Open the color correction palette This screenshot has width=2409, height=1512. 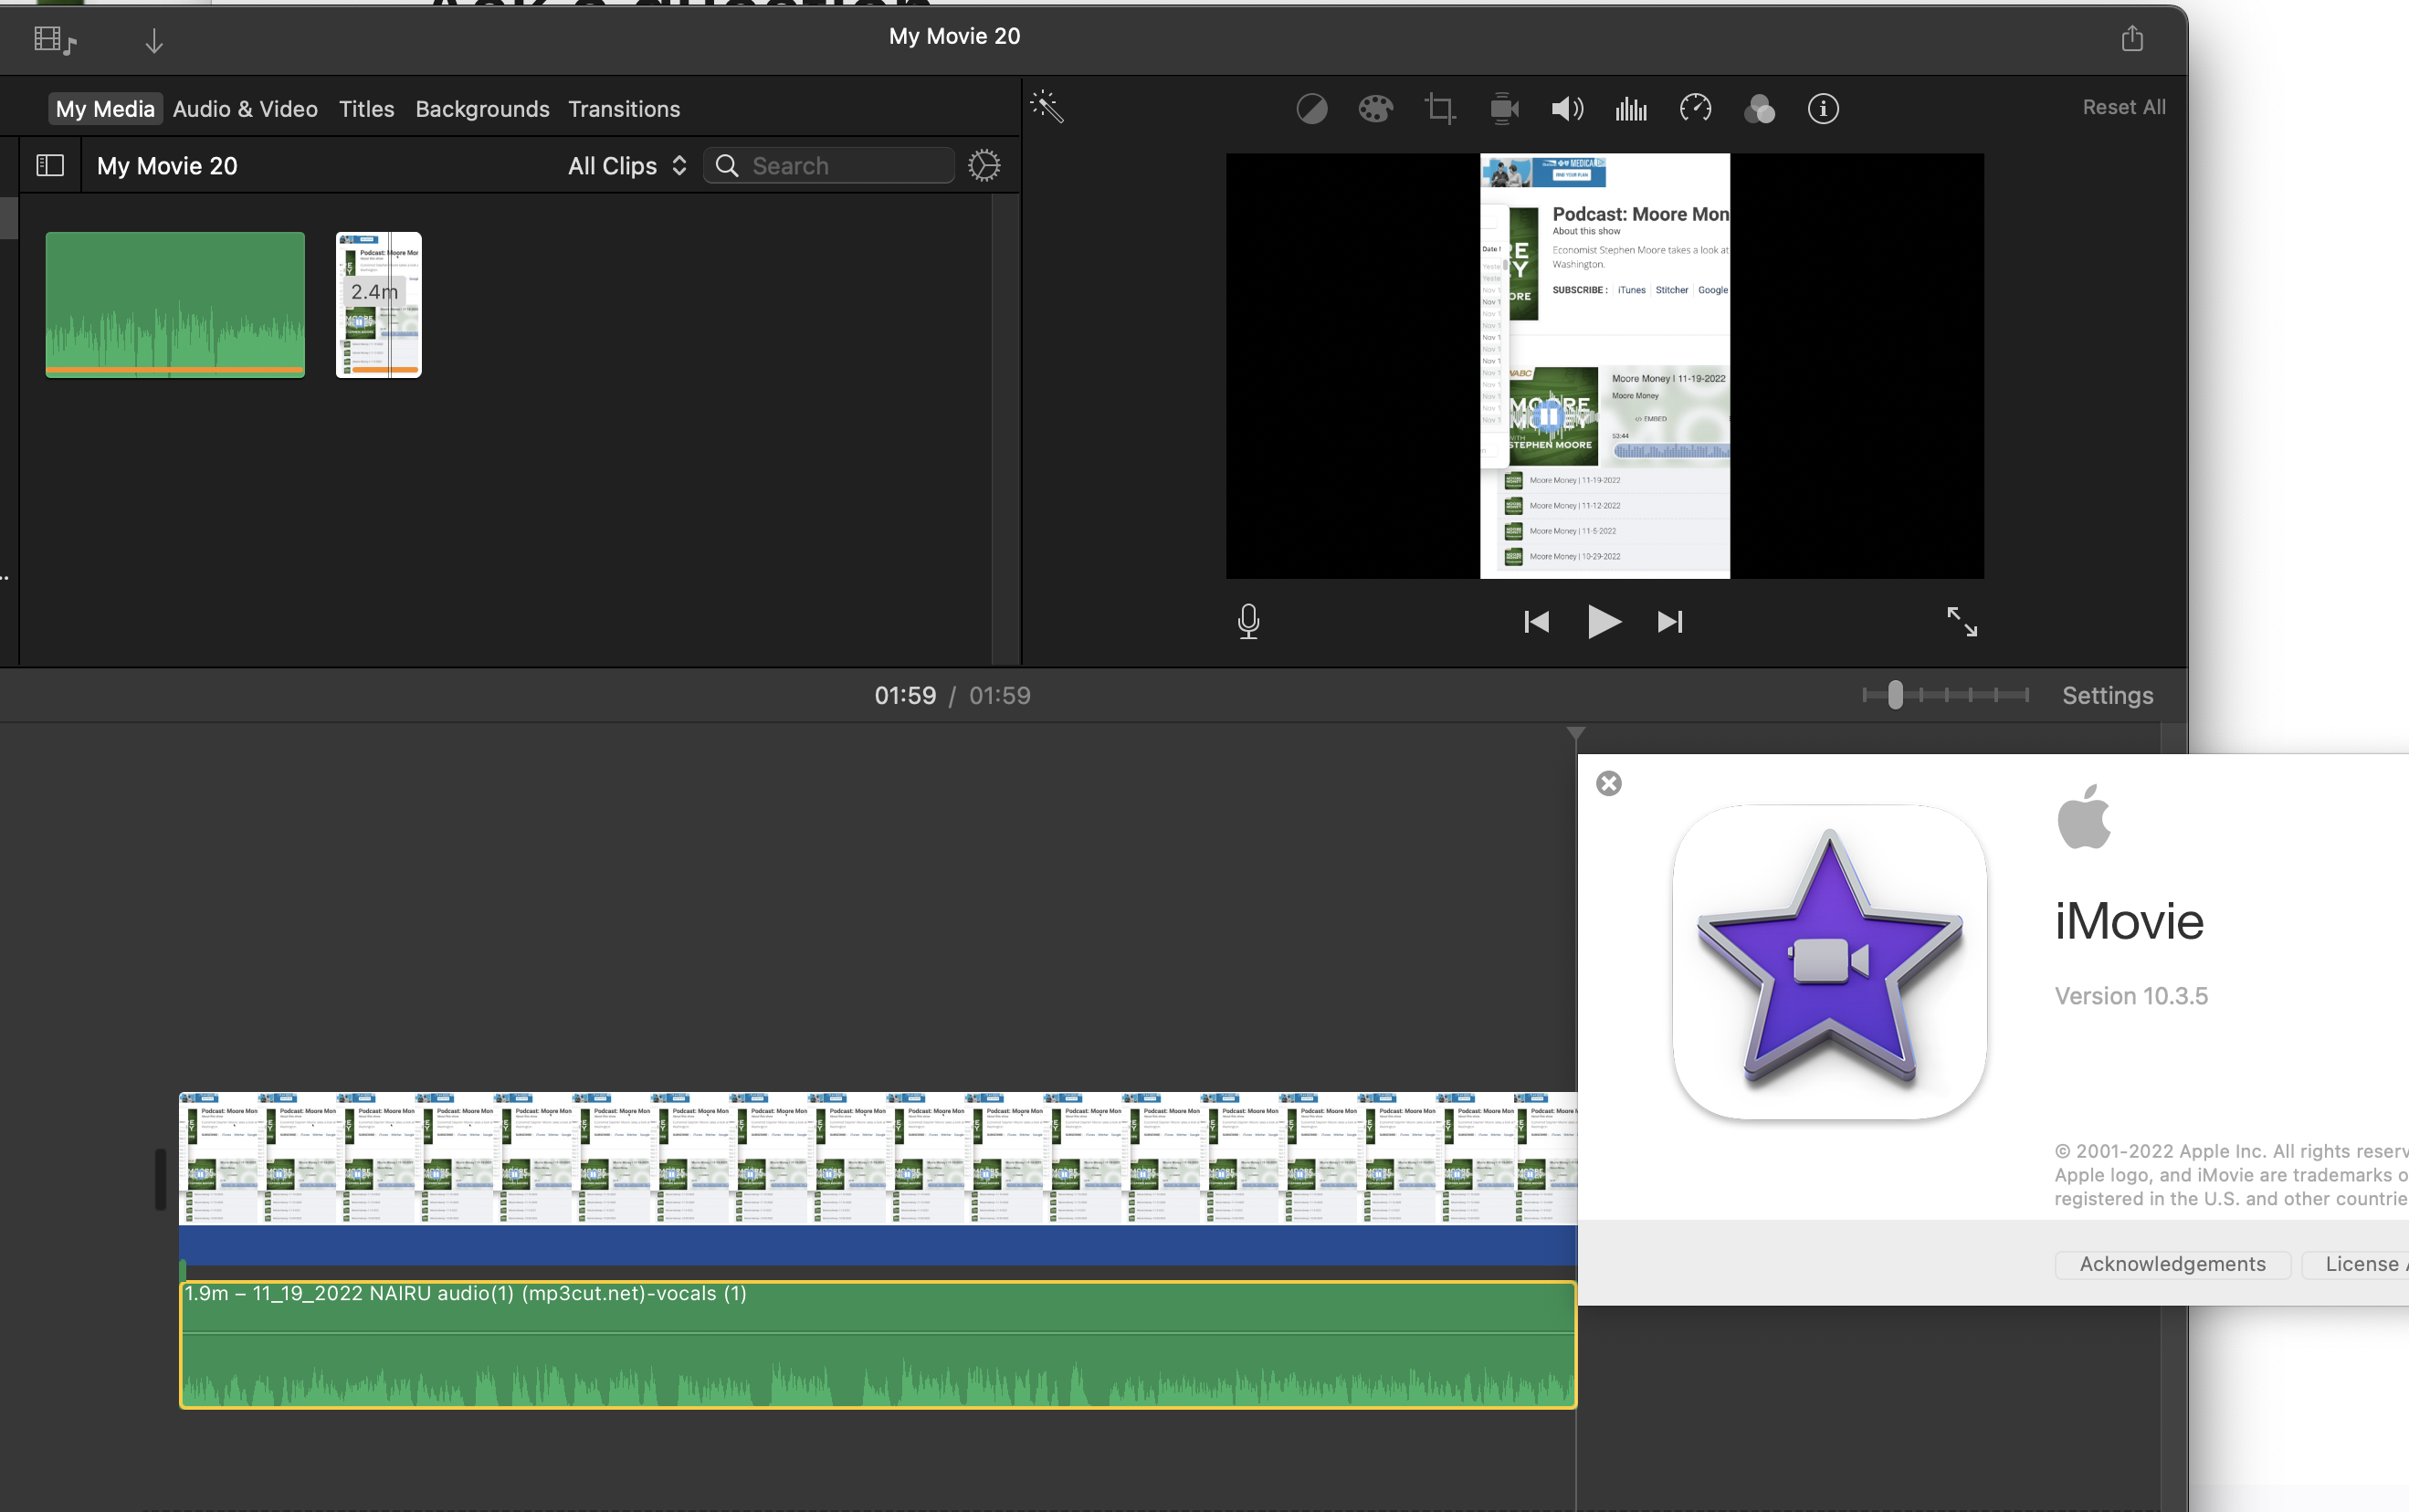tap(1375, 108)
